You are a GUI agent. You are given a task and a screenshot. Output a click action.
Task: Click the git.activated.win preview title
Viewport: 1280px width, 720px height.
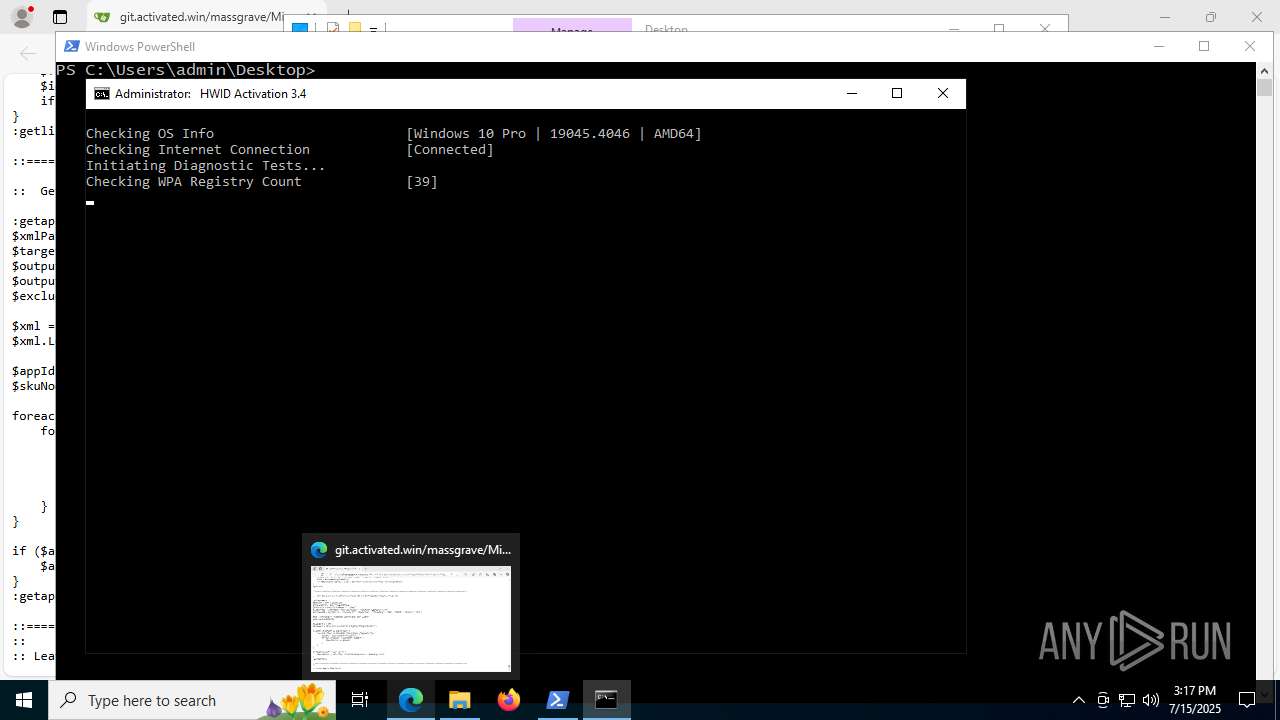423,549
